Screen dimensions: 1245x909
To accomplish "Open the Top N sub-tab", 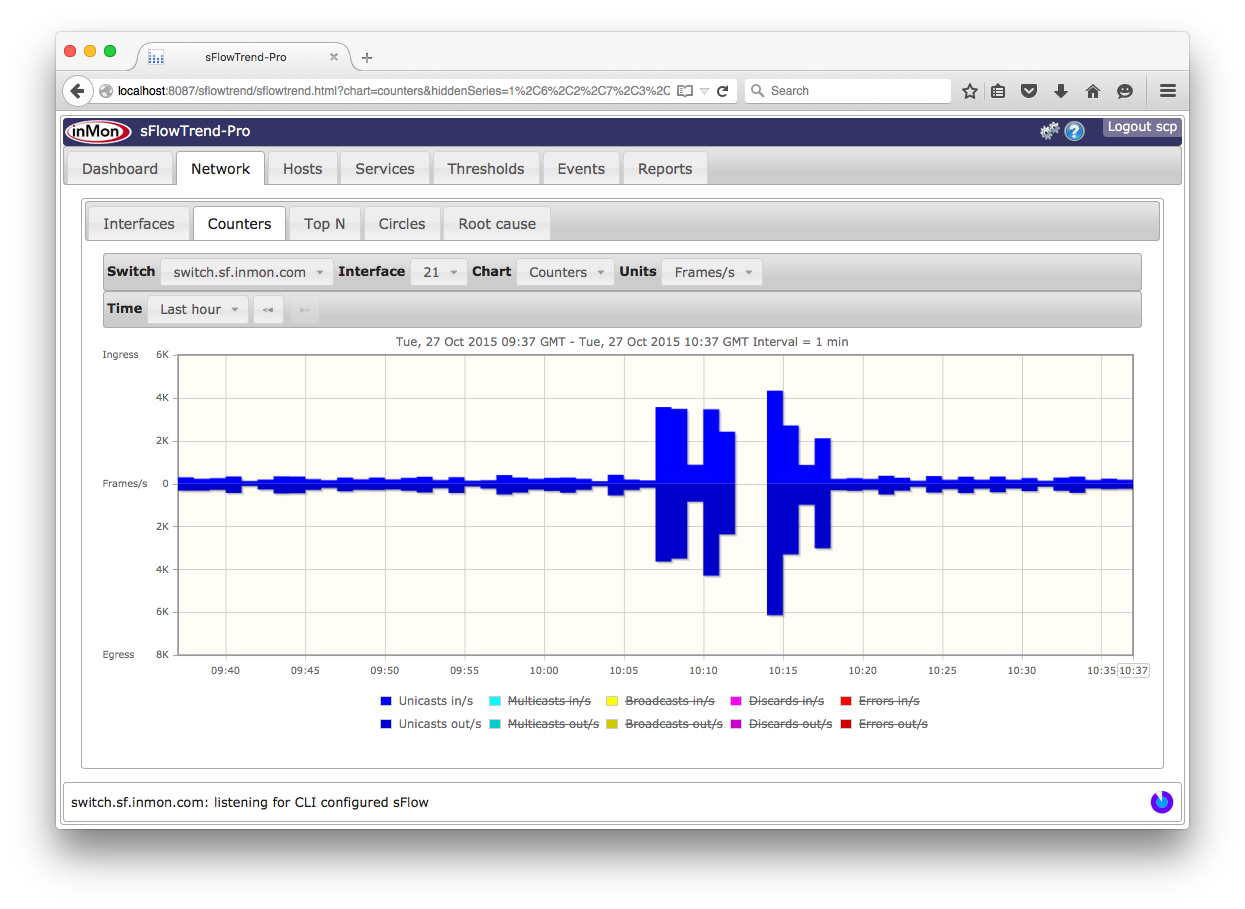I will 325,224.
